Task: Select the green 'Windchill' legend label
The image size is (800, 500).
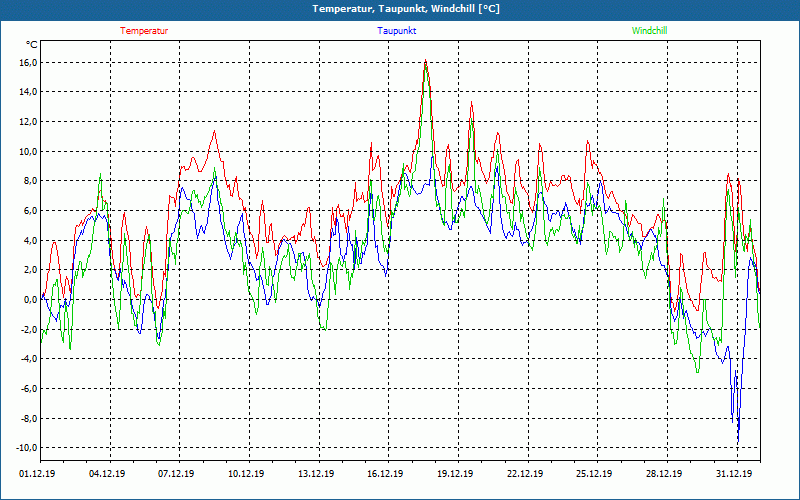Action: pos(649,31)
